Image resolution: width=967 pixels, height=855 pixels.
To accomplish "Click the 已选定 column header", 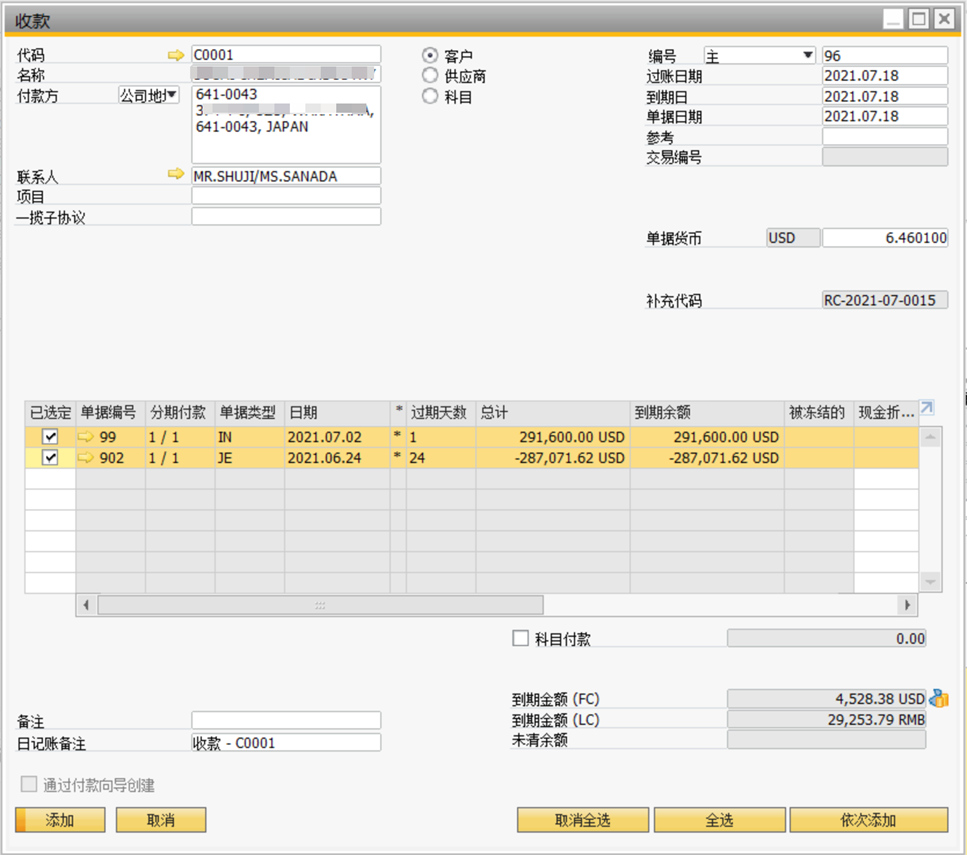I will (x=50, y=413).
